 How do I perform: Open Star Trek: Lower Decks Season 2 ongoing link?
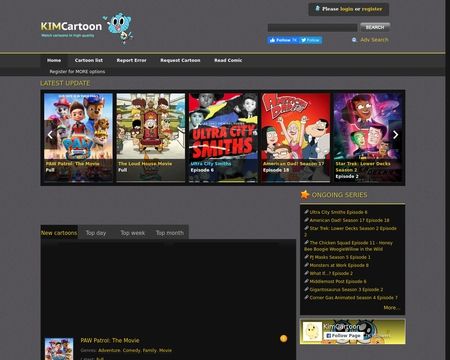point(350,231)
